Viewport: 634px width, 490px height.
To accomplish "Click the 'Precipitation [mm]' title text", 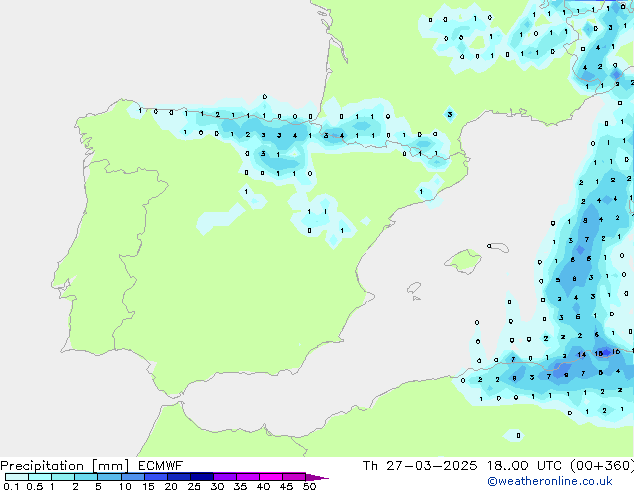I will point(65,466).
